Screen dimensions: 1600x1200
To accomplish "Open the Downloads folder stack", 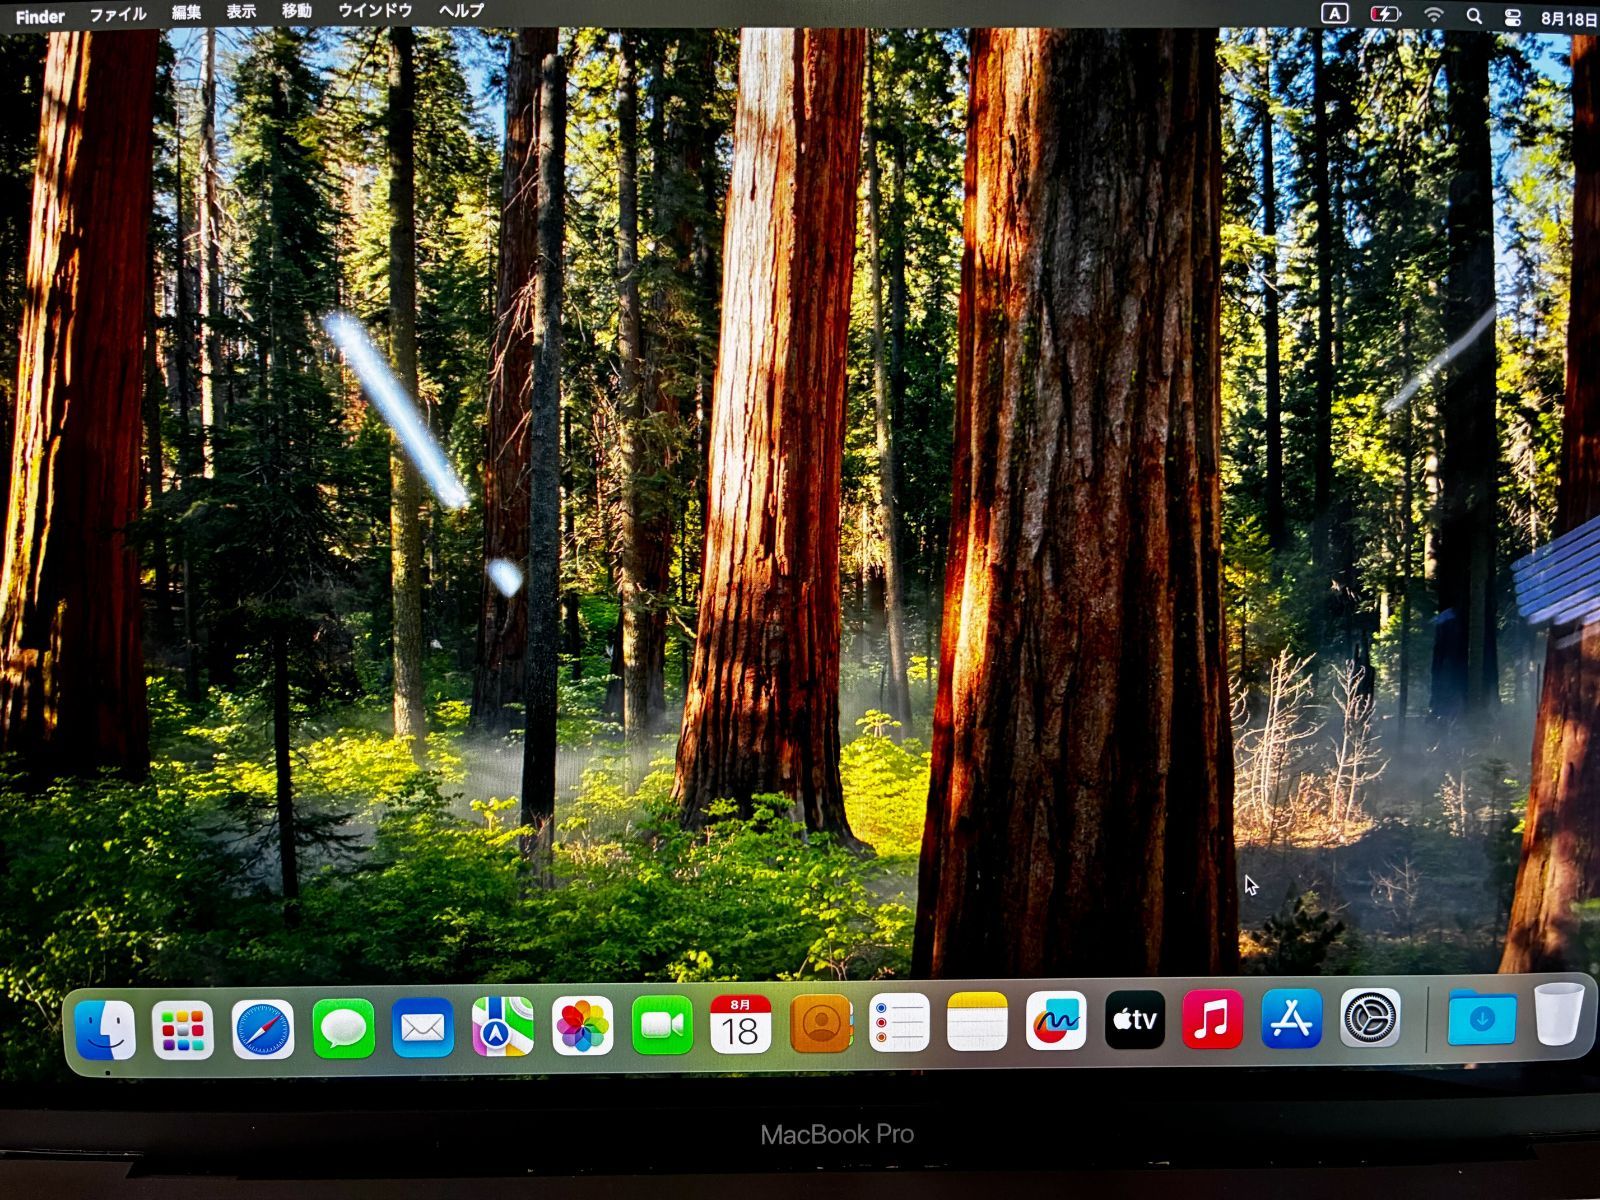I will [1482, 1016].
